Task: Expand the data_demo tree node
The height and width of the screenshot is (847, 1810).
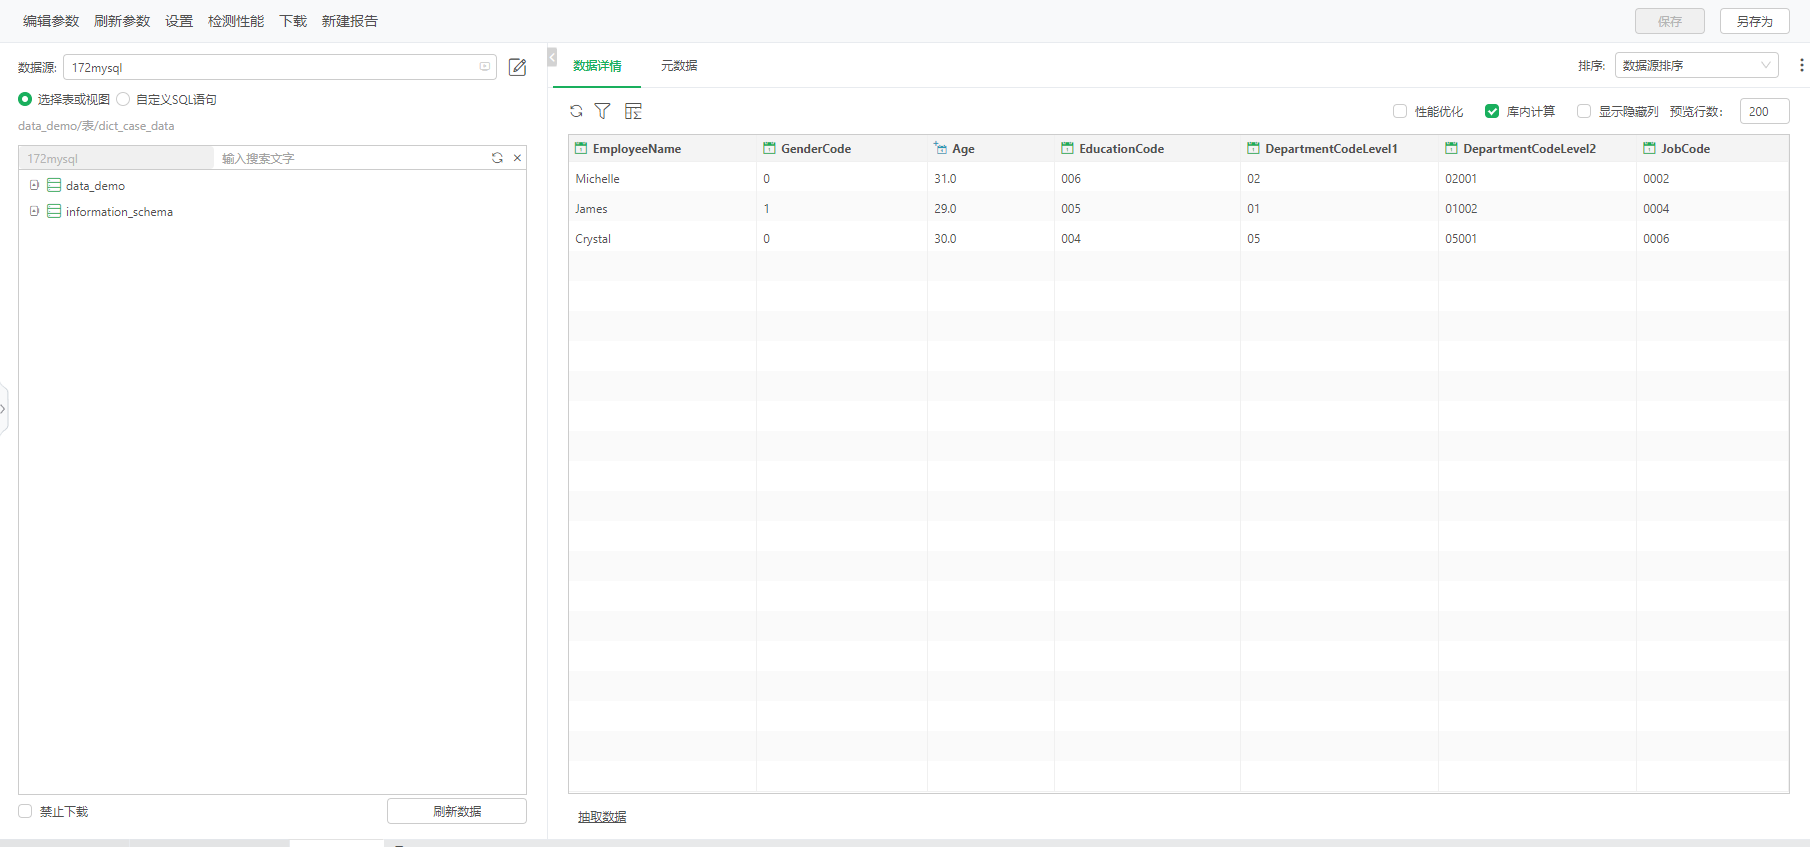Action: point(34,185)
